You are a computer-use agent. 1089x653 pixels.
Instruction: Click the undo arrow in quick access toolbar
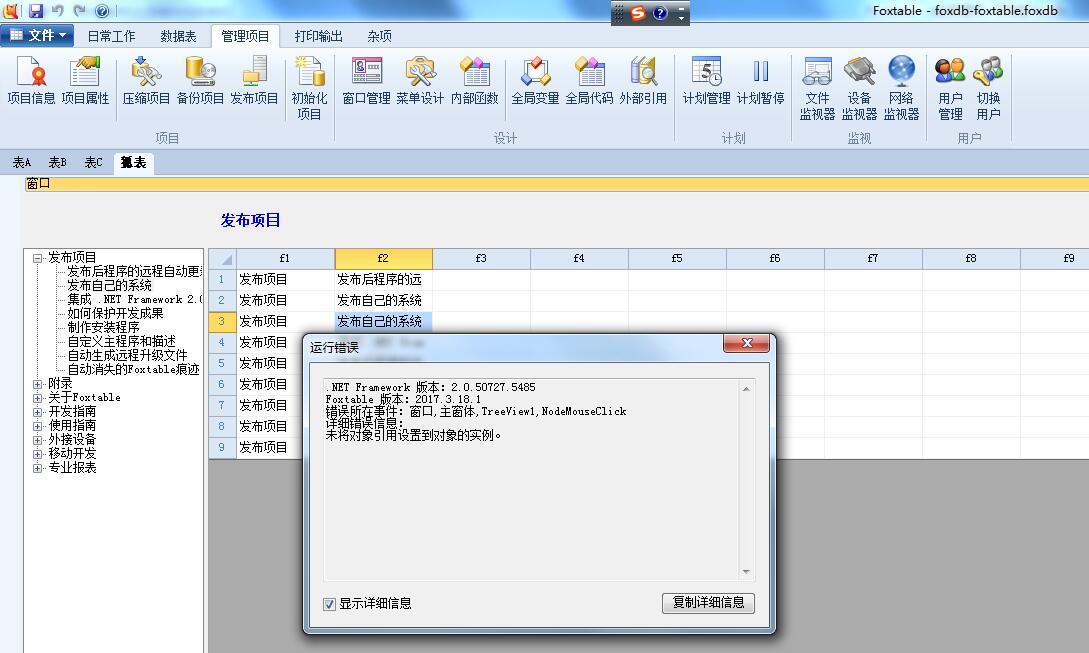pyautogui.click(x=58, y=10)
